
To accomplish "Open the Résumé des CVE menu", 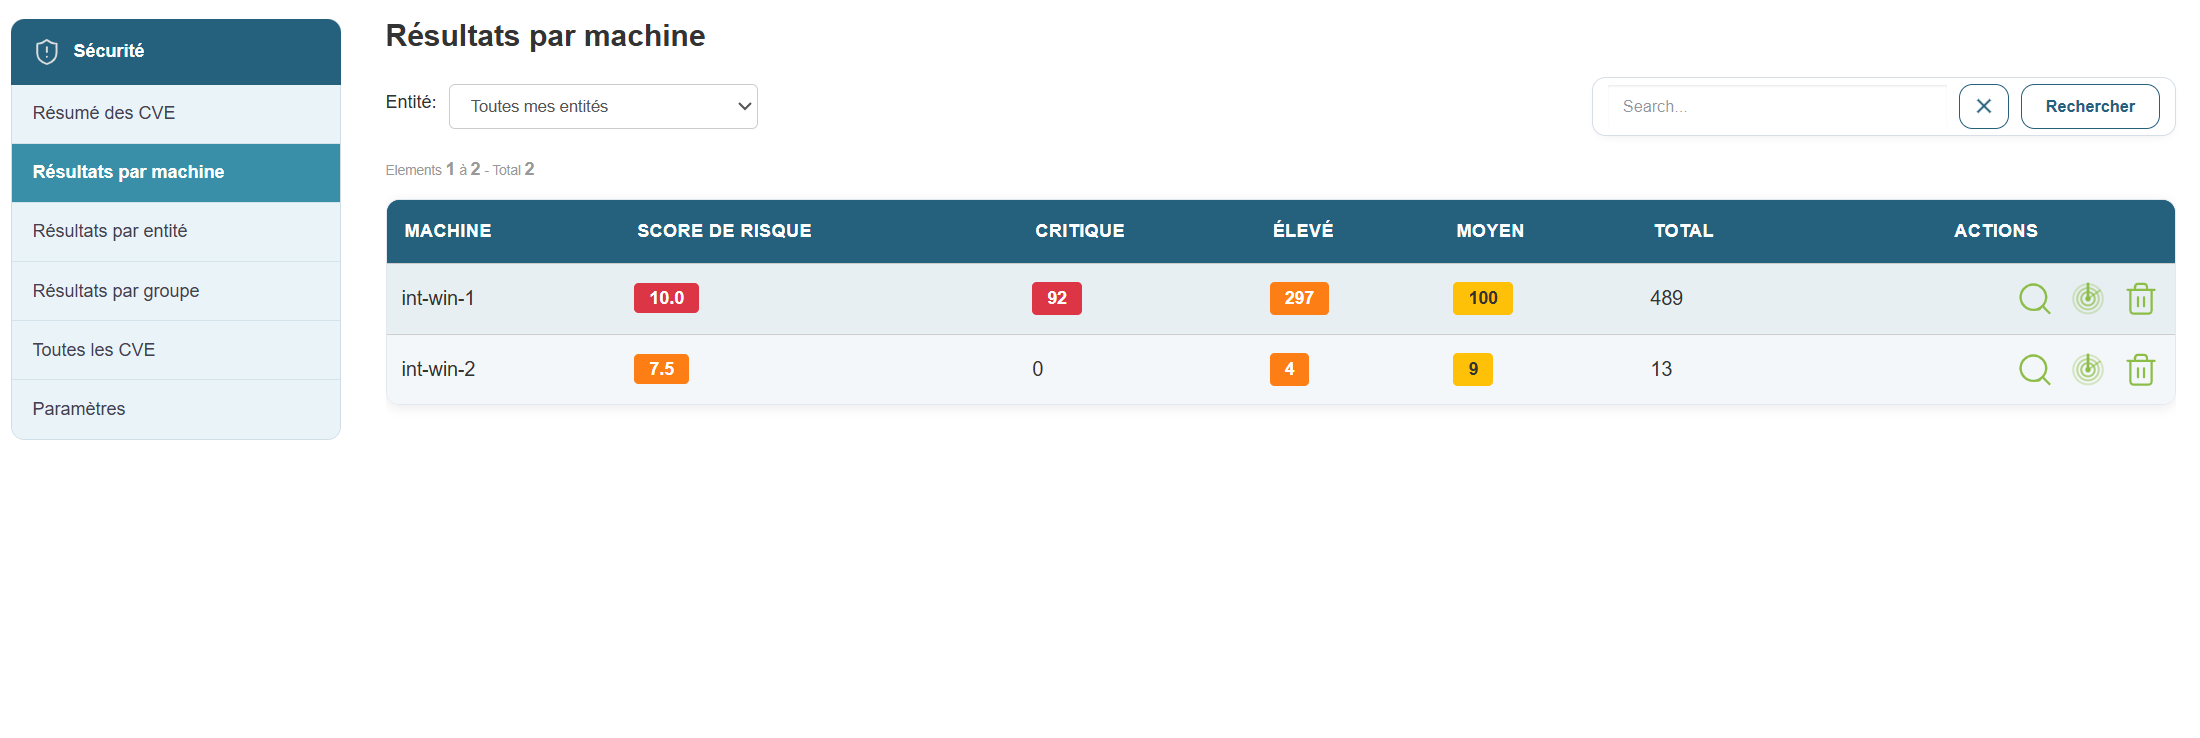I will (x=104, y=113).
